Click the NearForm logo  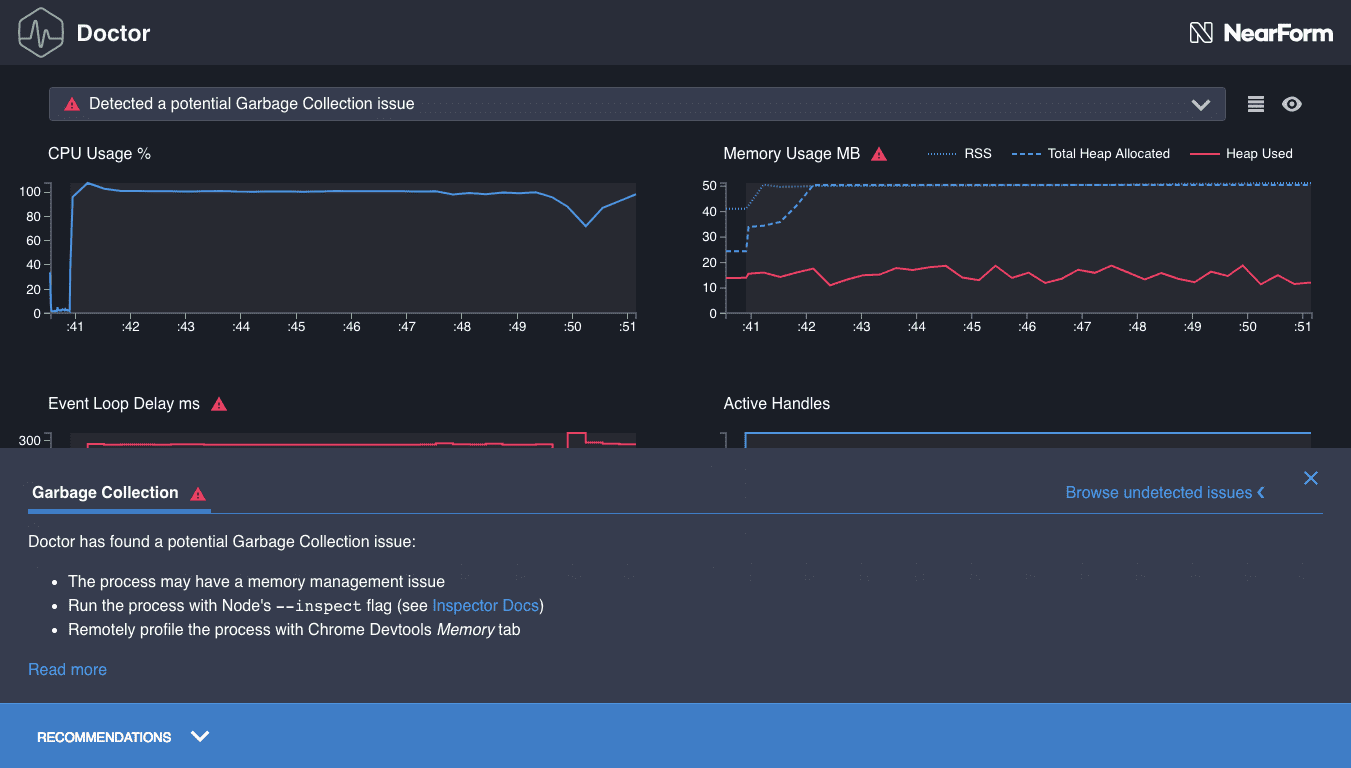(1260, 33)
